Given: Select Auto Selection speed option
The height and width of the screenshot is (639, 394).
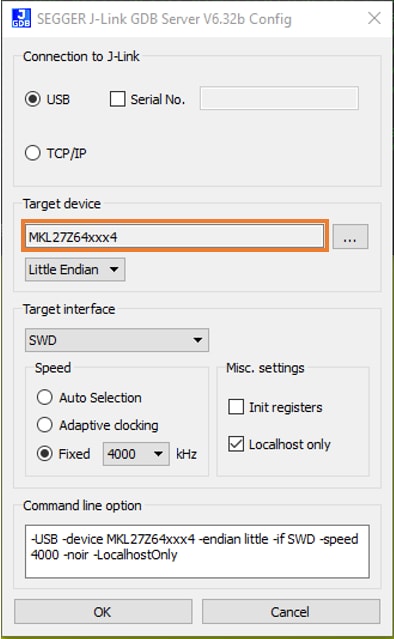Looking at the screenshot, I should point(44,397).
